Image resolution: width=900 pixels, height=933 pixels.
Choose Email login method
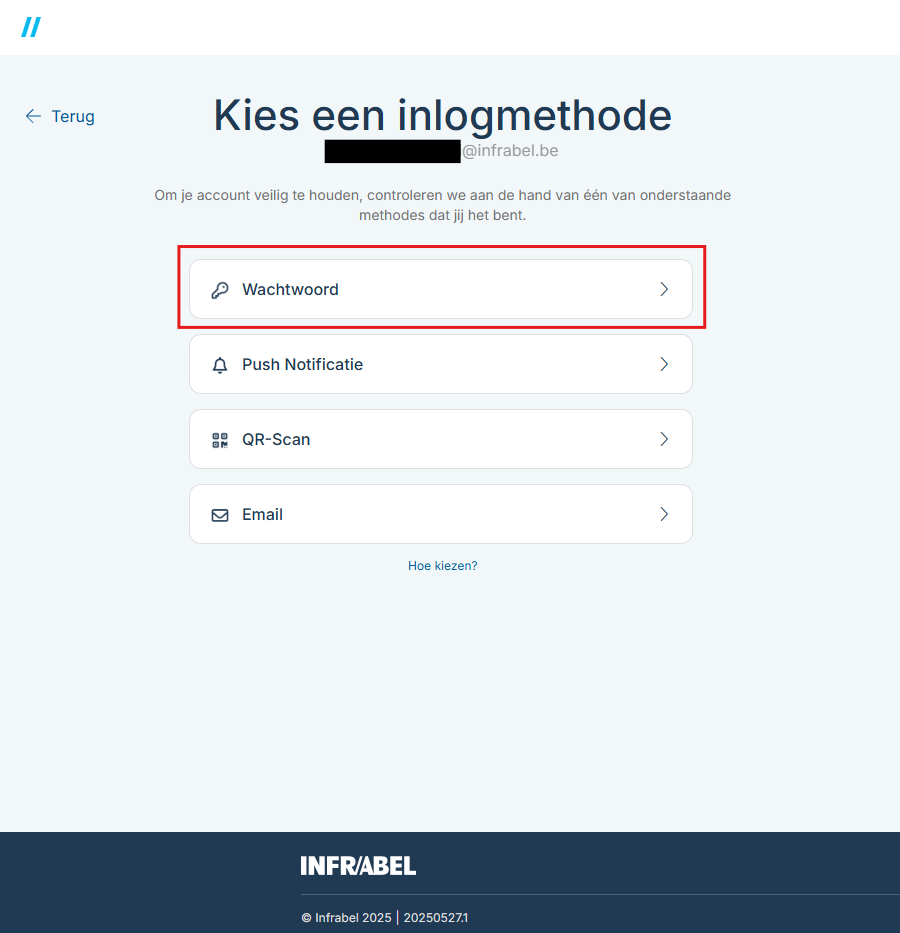click(x=441, y=514)
